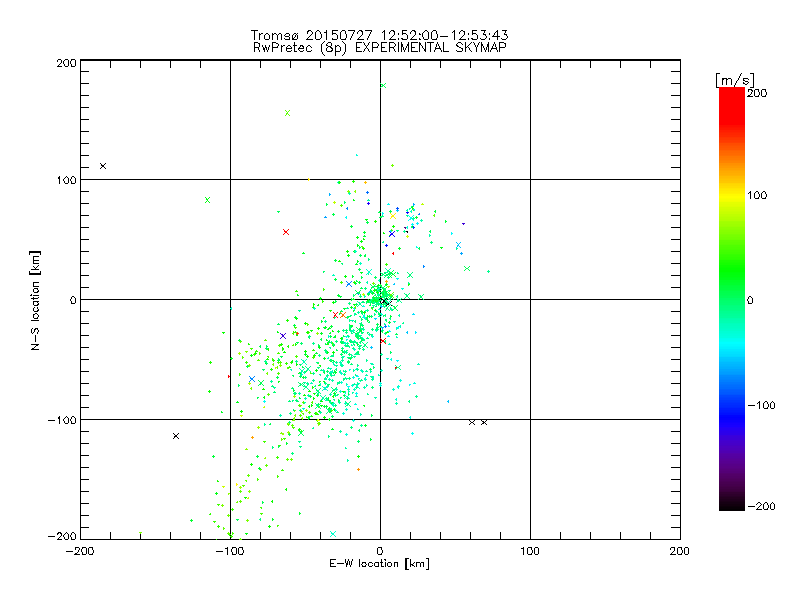Click the 'E-W location [km]' axis label

point(379,563)
